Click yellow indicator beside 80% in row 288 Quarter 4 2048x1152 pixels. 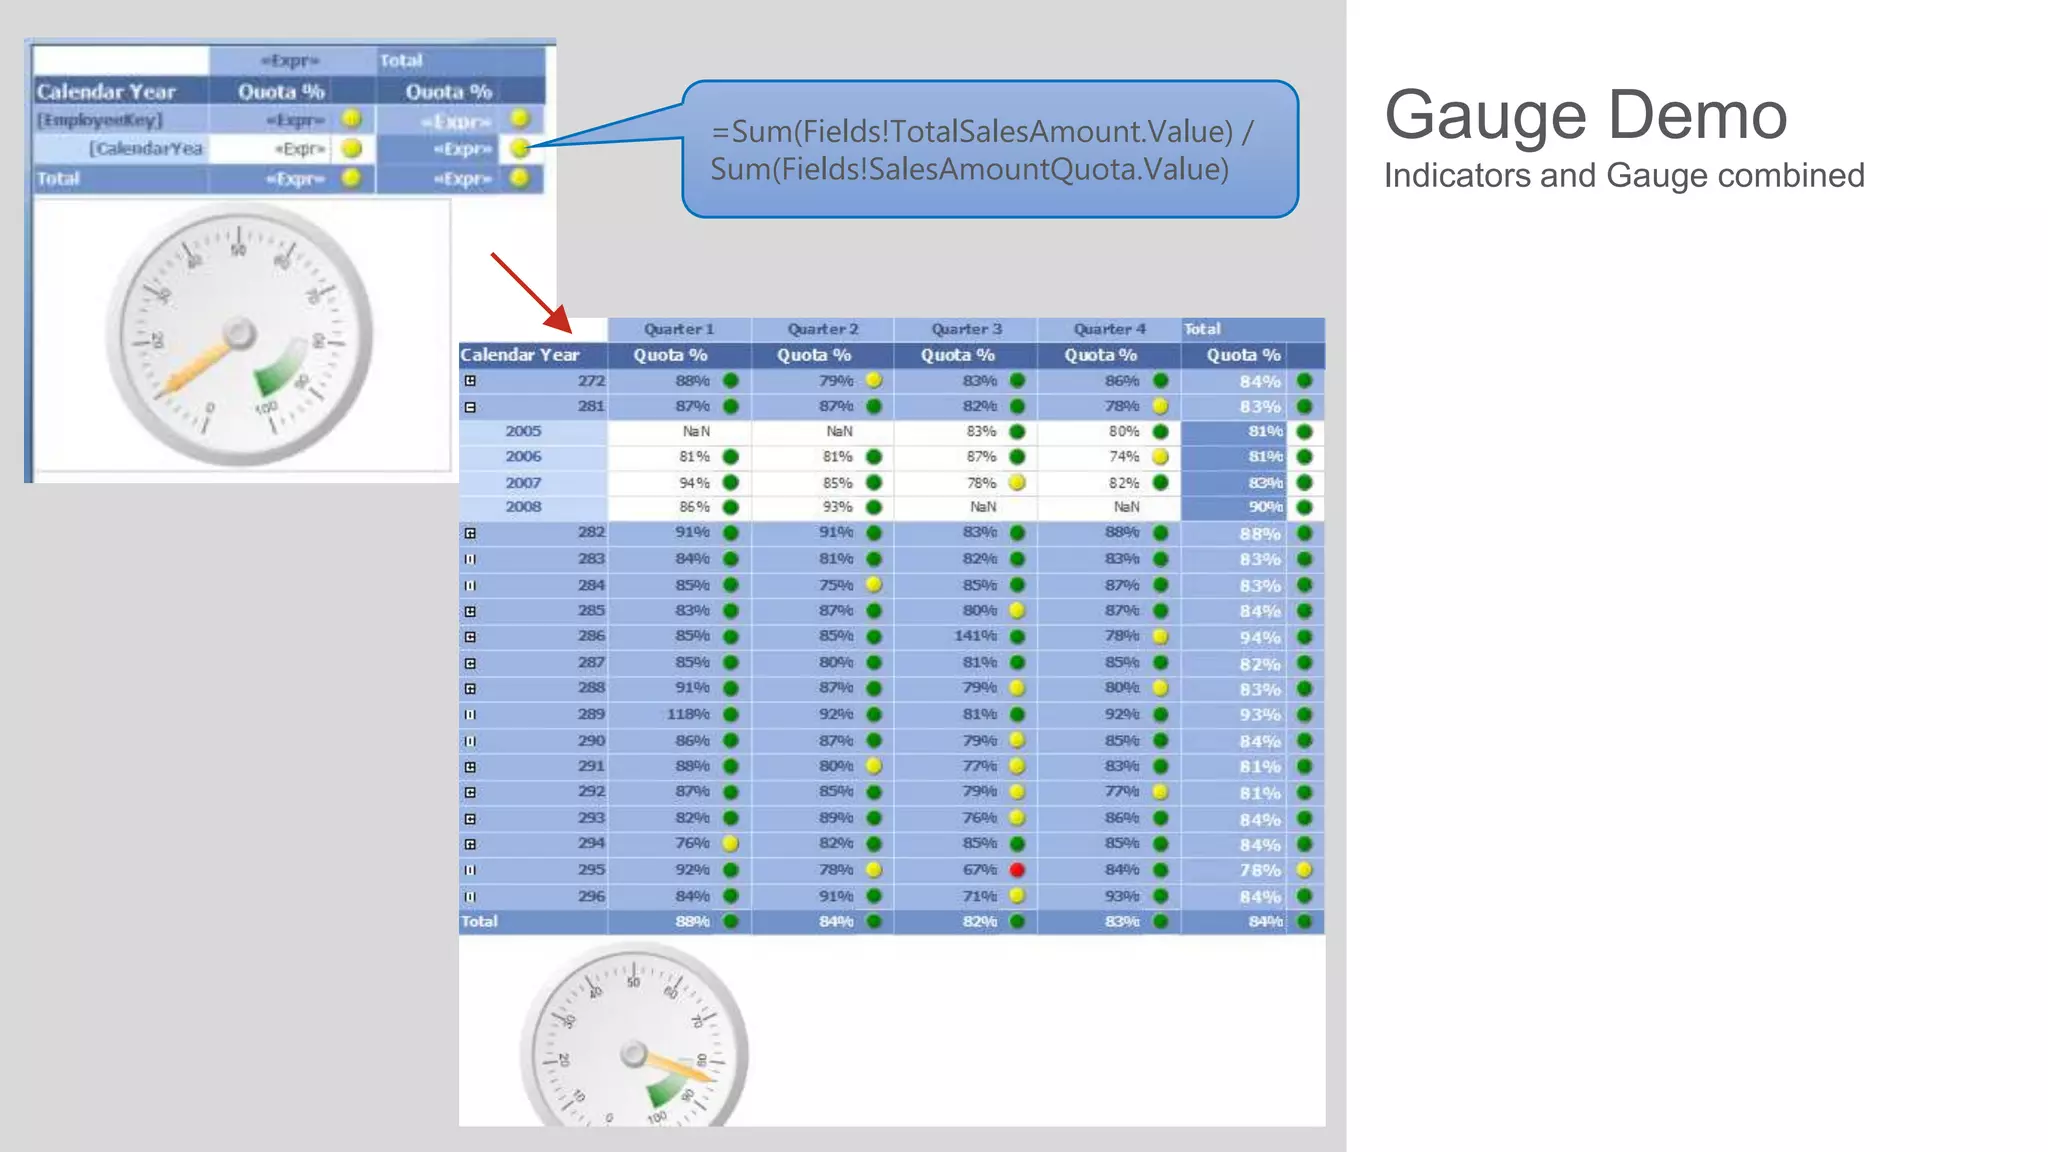tap(1161, 688)
